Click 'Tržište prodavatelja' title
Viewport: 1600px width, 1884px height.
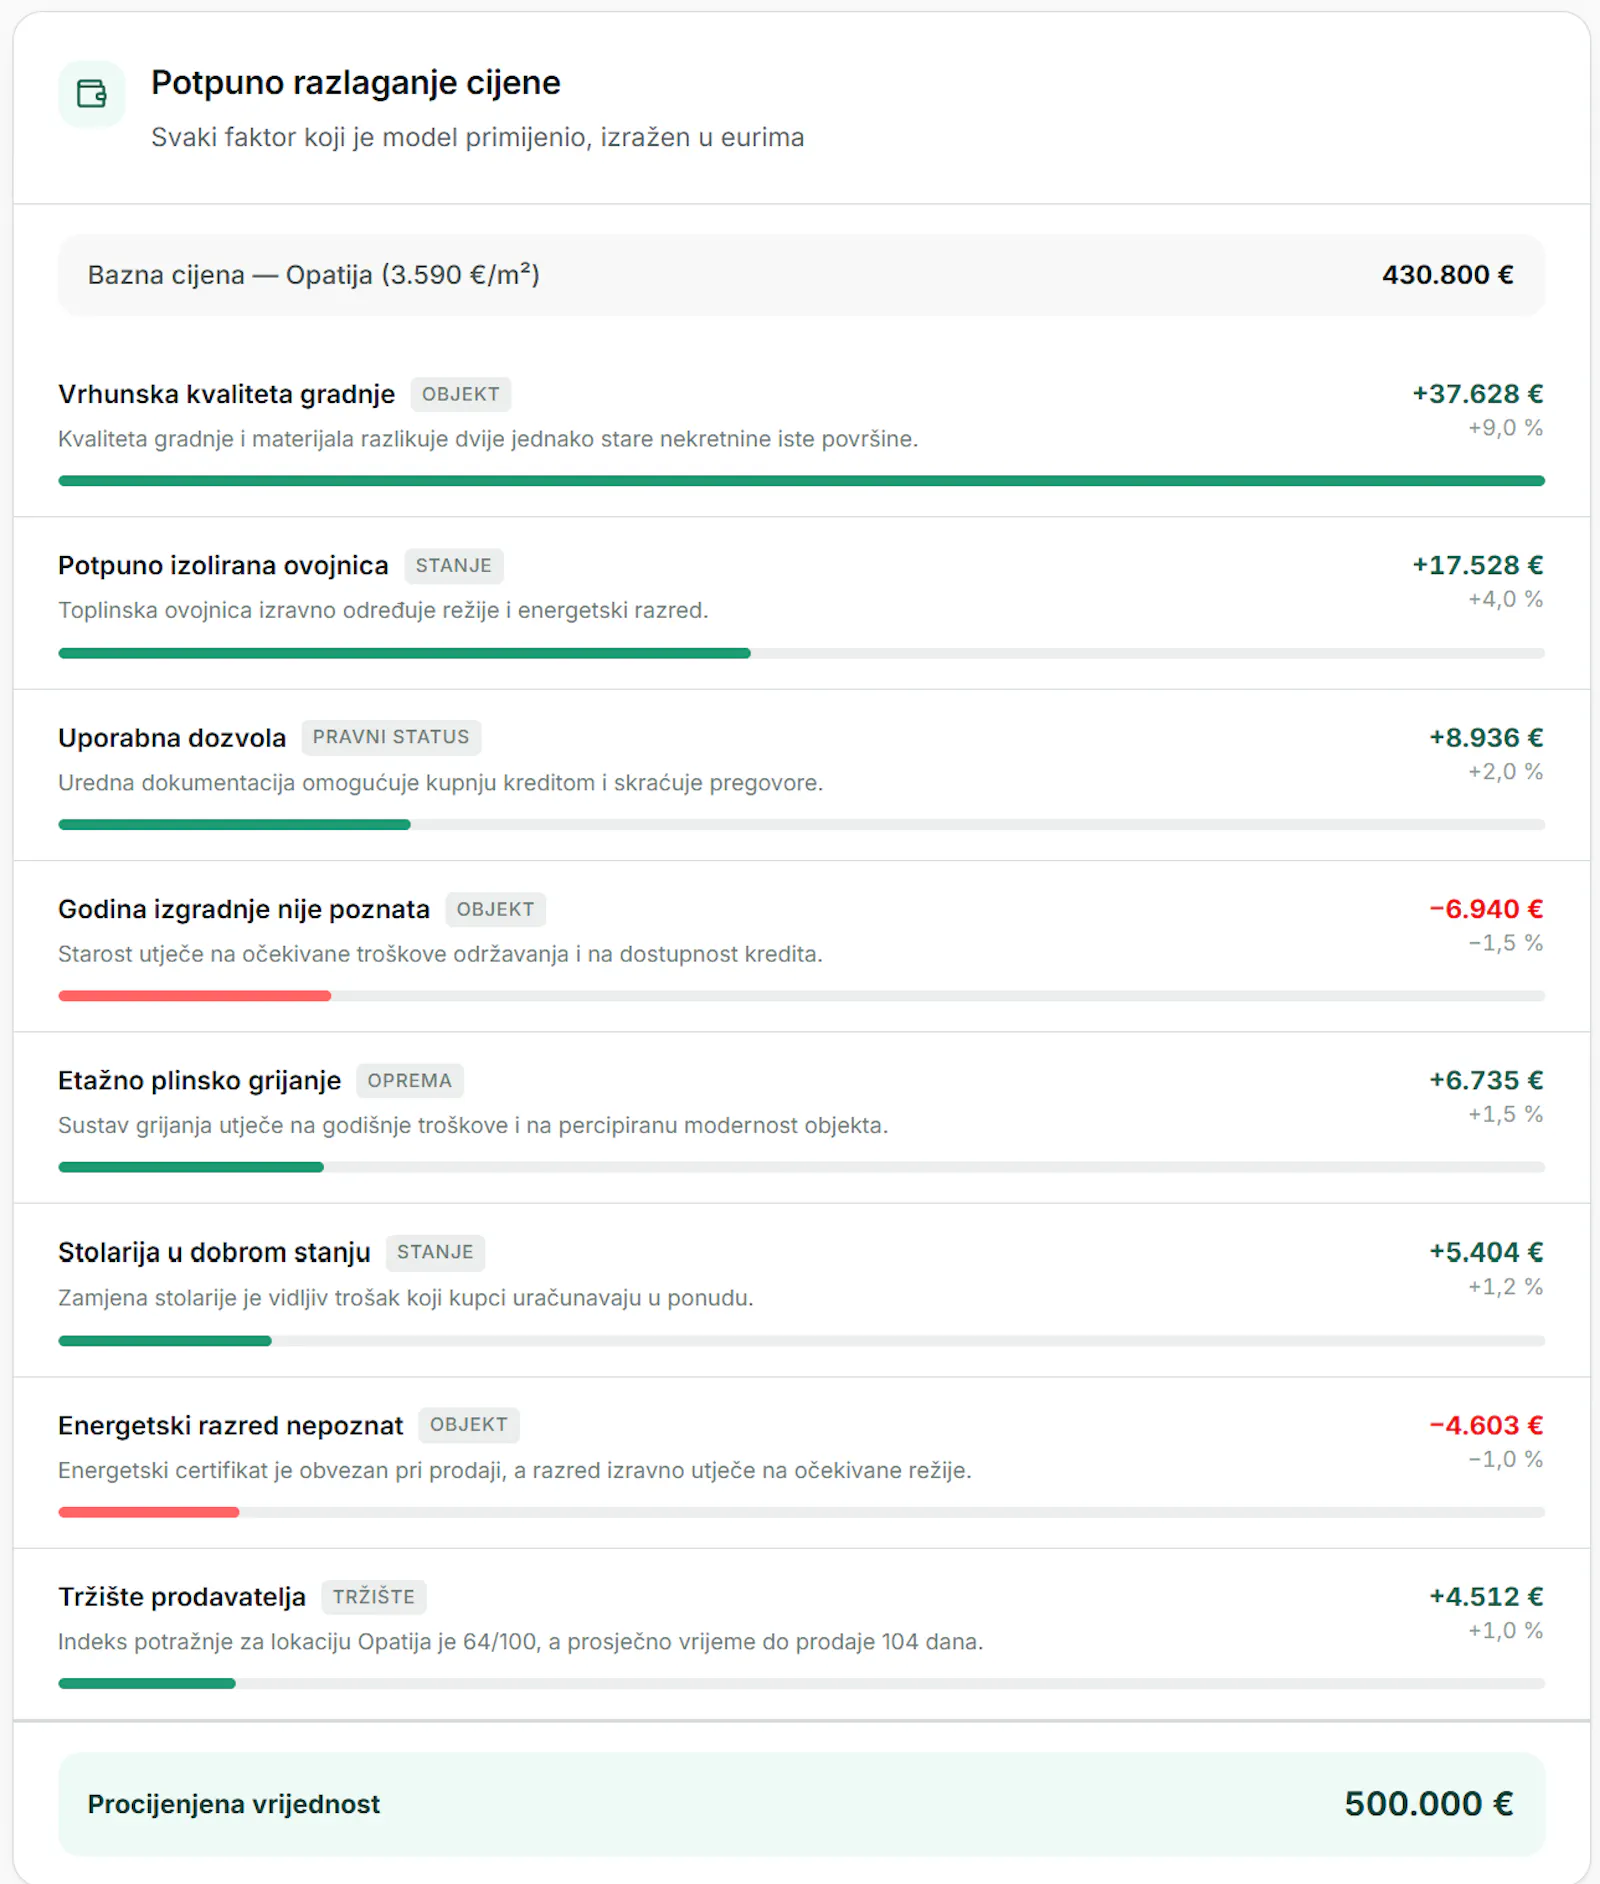[182, 1597]
